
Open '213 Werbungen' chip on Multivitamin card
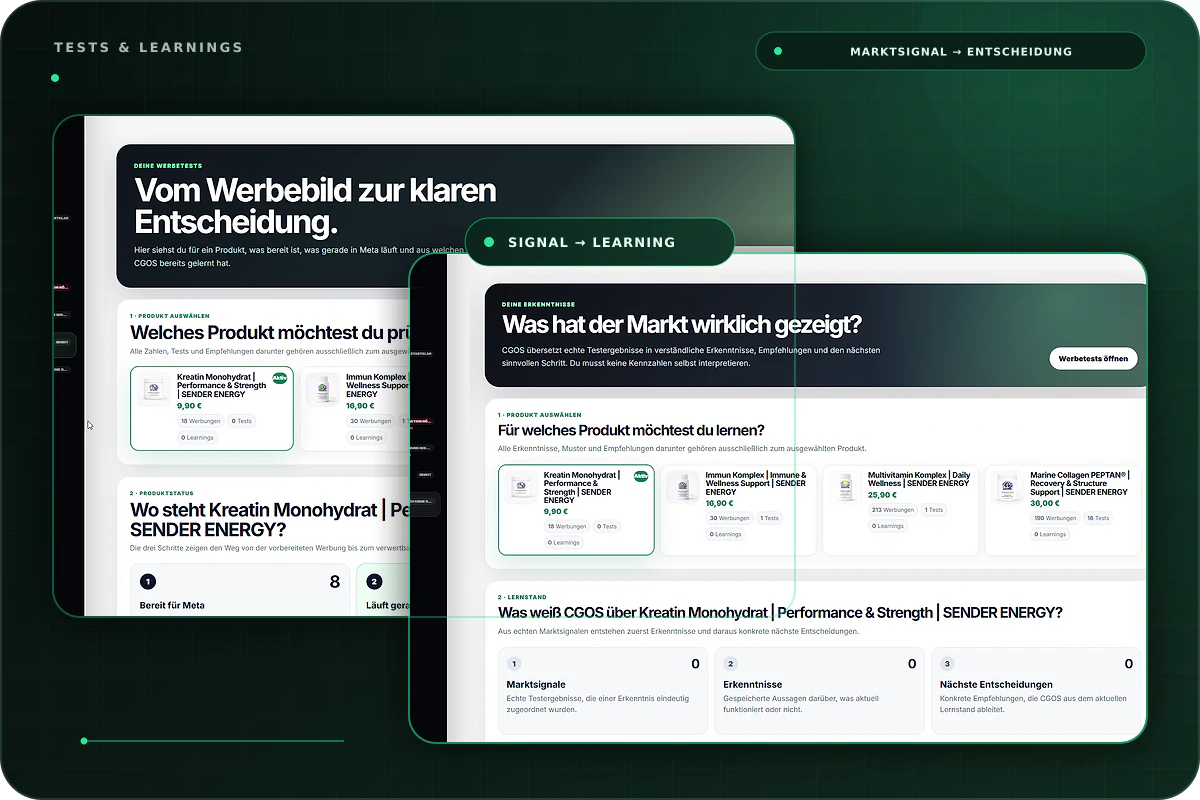point(891,510)
